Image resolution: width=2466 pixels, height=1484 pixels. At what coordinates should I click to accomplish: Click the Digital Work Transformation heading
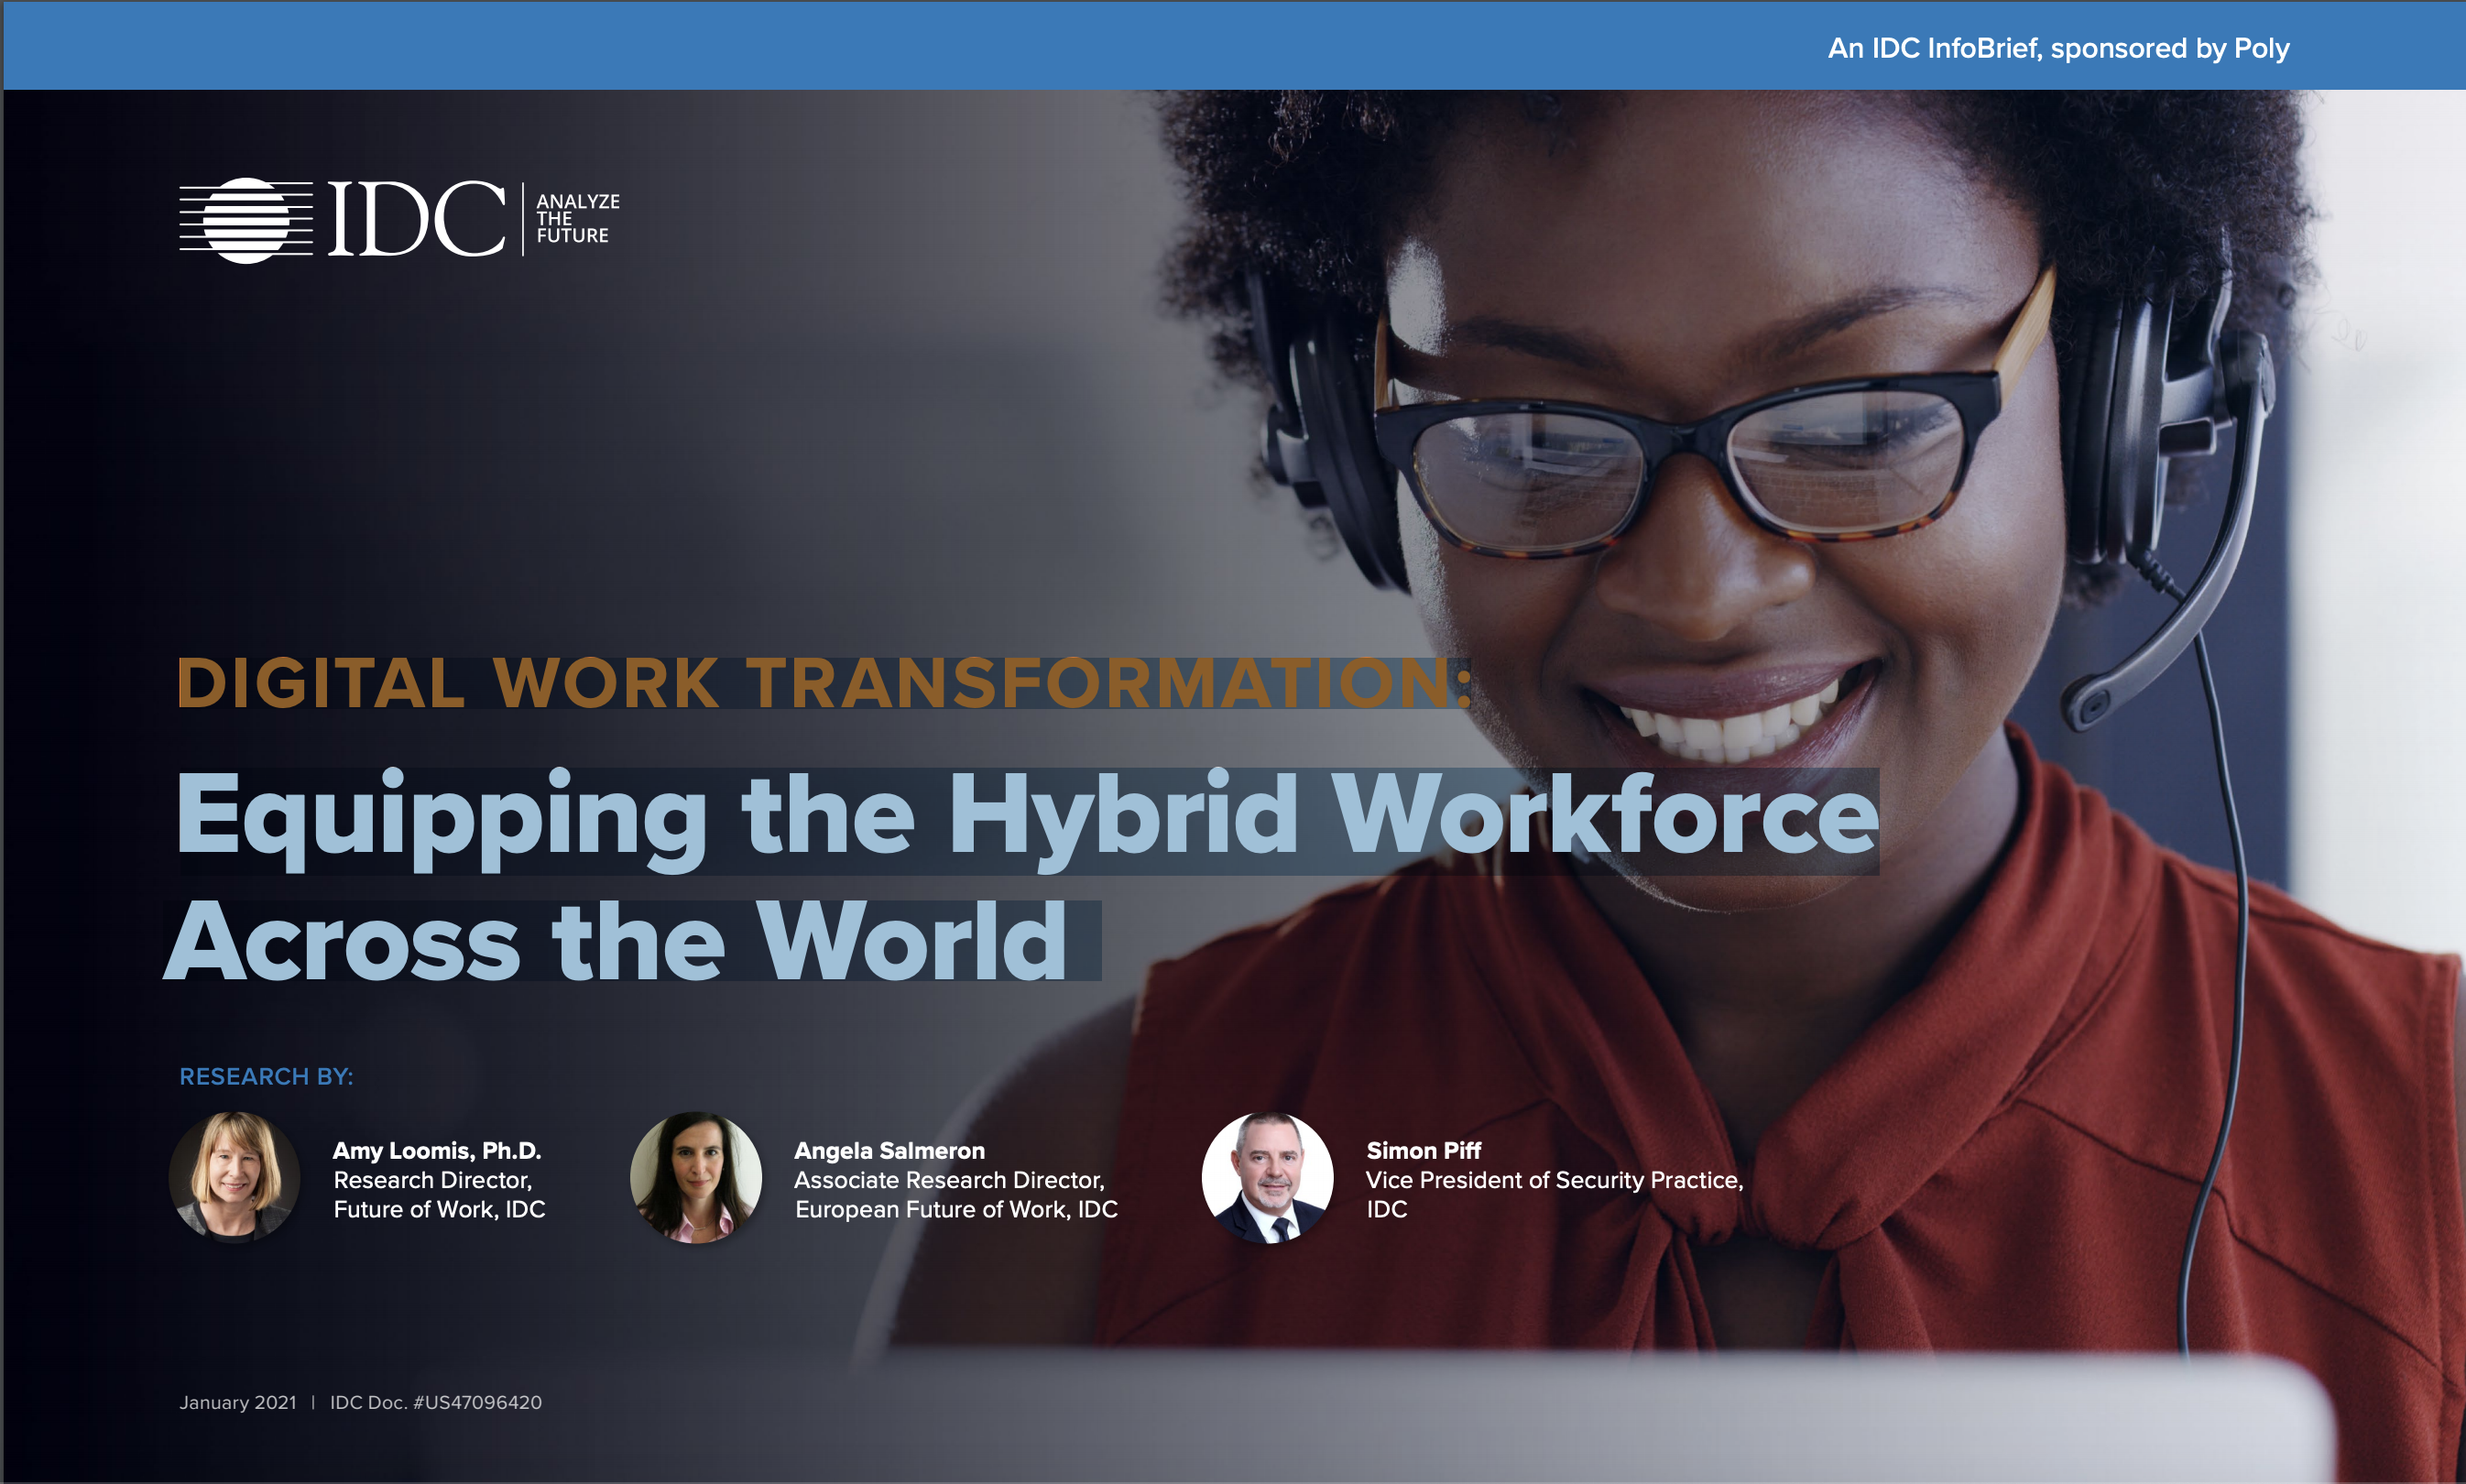pos(824,683)
